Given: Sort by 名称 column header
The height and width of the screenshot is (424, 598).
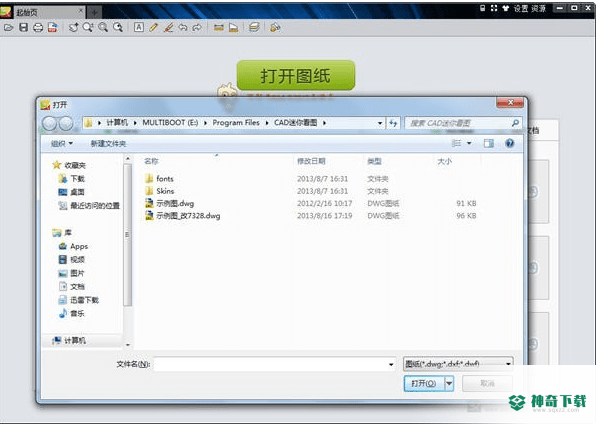Looking at the screenshot, I should 151,161.
